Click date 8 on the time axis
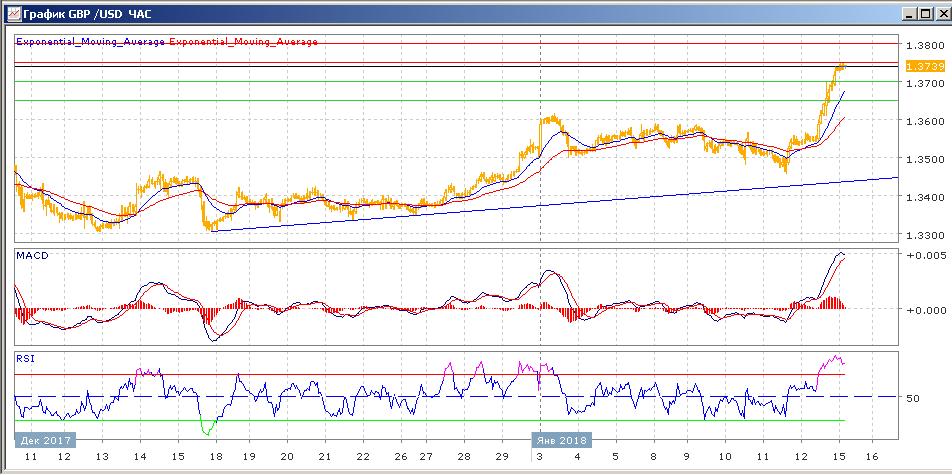The width and height of the screenshot is (952, 475). tap(653, 456)
